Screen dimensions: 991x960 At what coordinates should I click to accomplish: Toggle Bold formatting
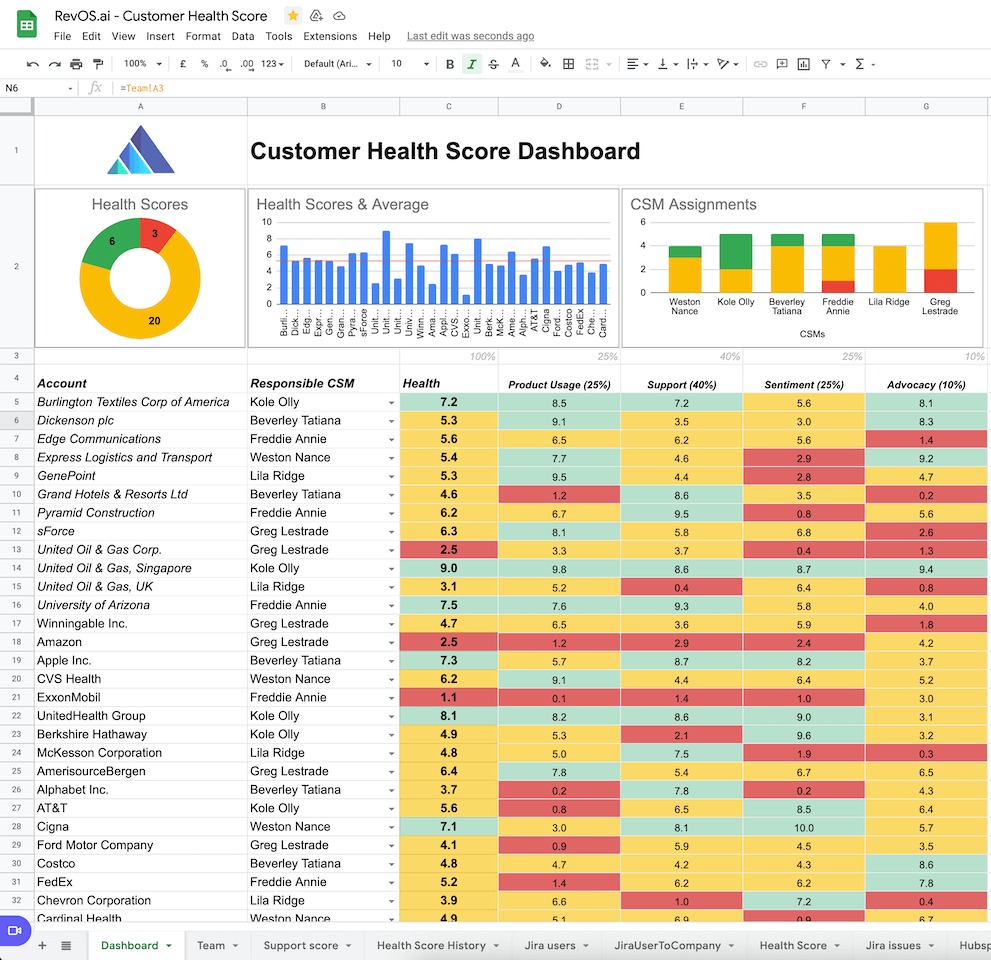450,64
